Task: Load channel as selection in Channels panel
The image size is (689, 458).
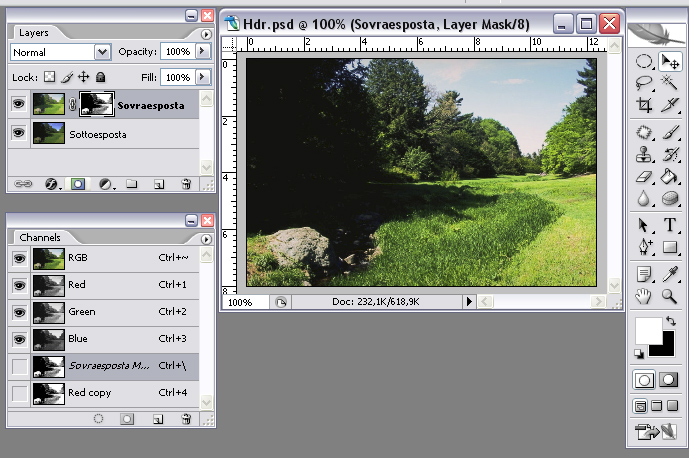Action: 98,420
